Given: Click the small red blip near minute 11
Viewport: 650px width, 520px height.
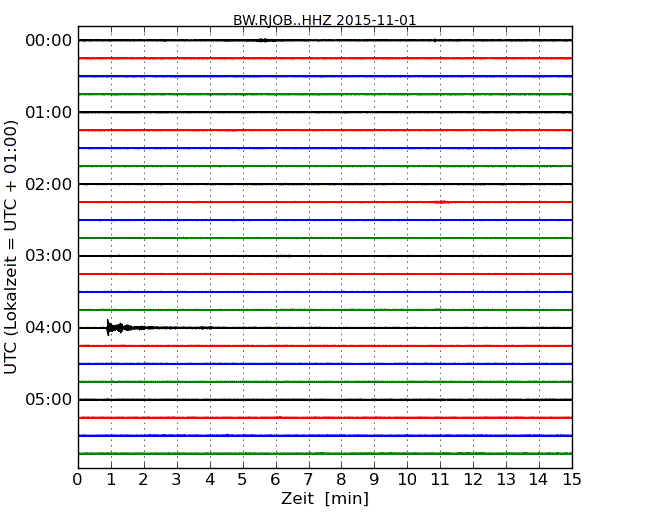Looking at the screenshot, I should pyautogui.click(x=442, y=202).
